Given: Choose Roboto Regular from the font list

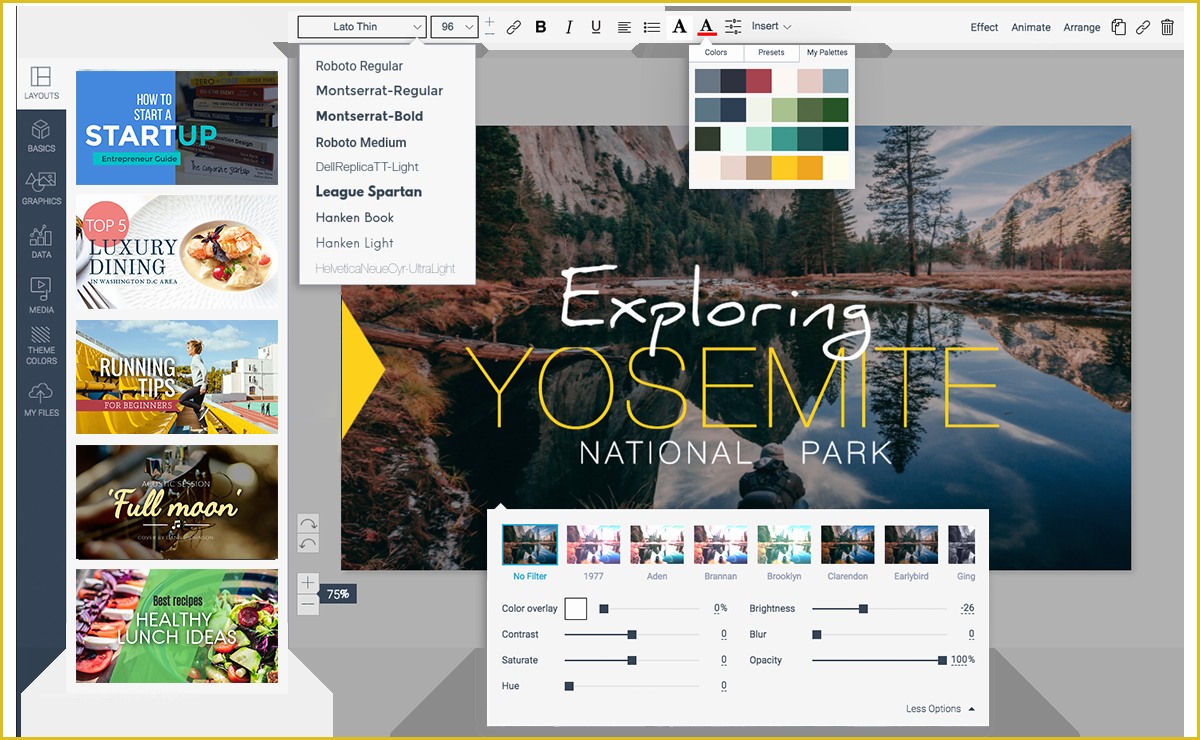Looking at the screenshot, I should (x=359, y=66).
